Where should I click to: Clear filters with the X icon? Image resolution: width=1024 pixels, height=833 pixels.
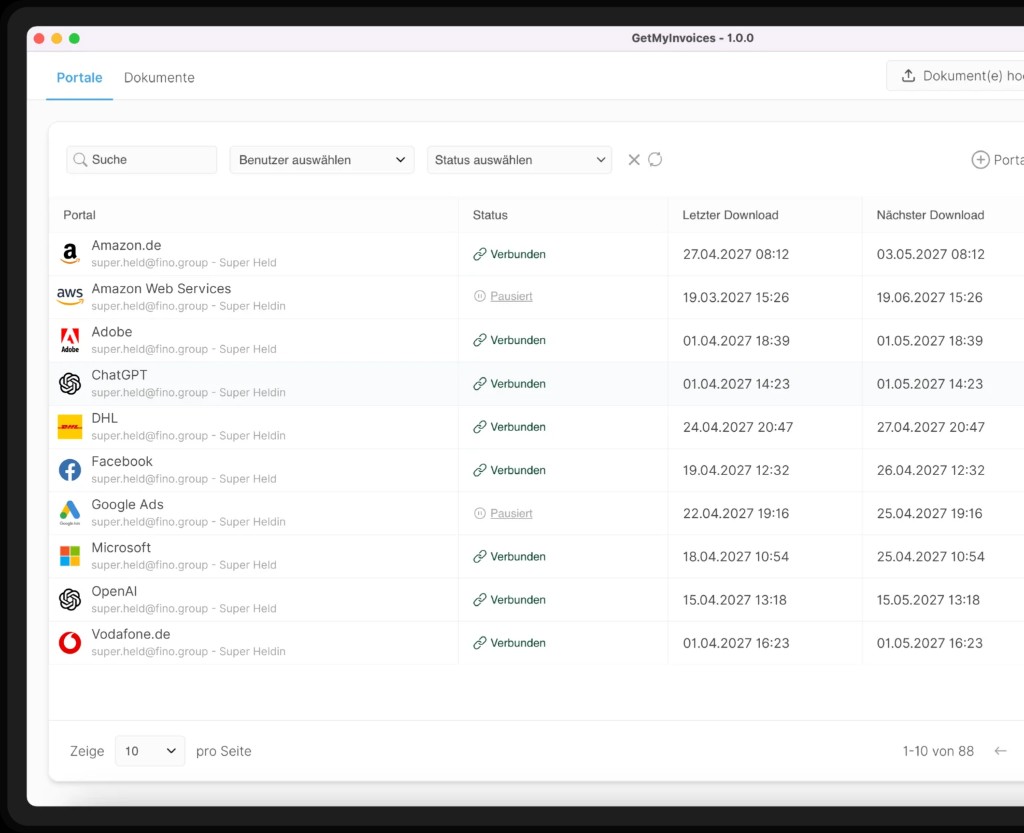coord(633,160)
